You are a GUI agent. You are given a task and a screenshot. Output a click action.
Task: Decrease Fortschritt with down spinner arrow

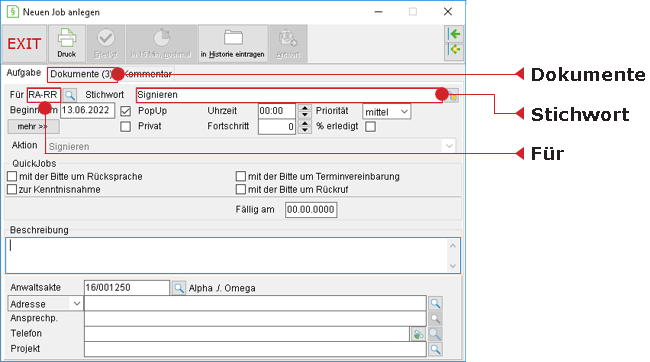pos(305,130)
